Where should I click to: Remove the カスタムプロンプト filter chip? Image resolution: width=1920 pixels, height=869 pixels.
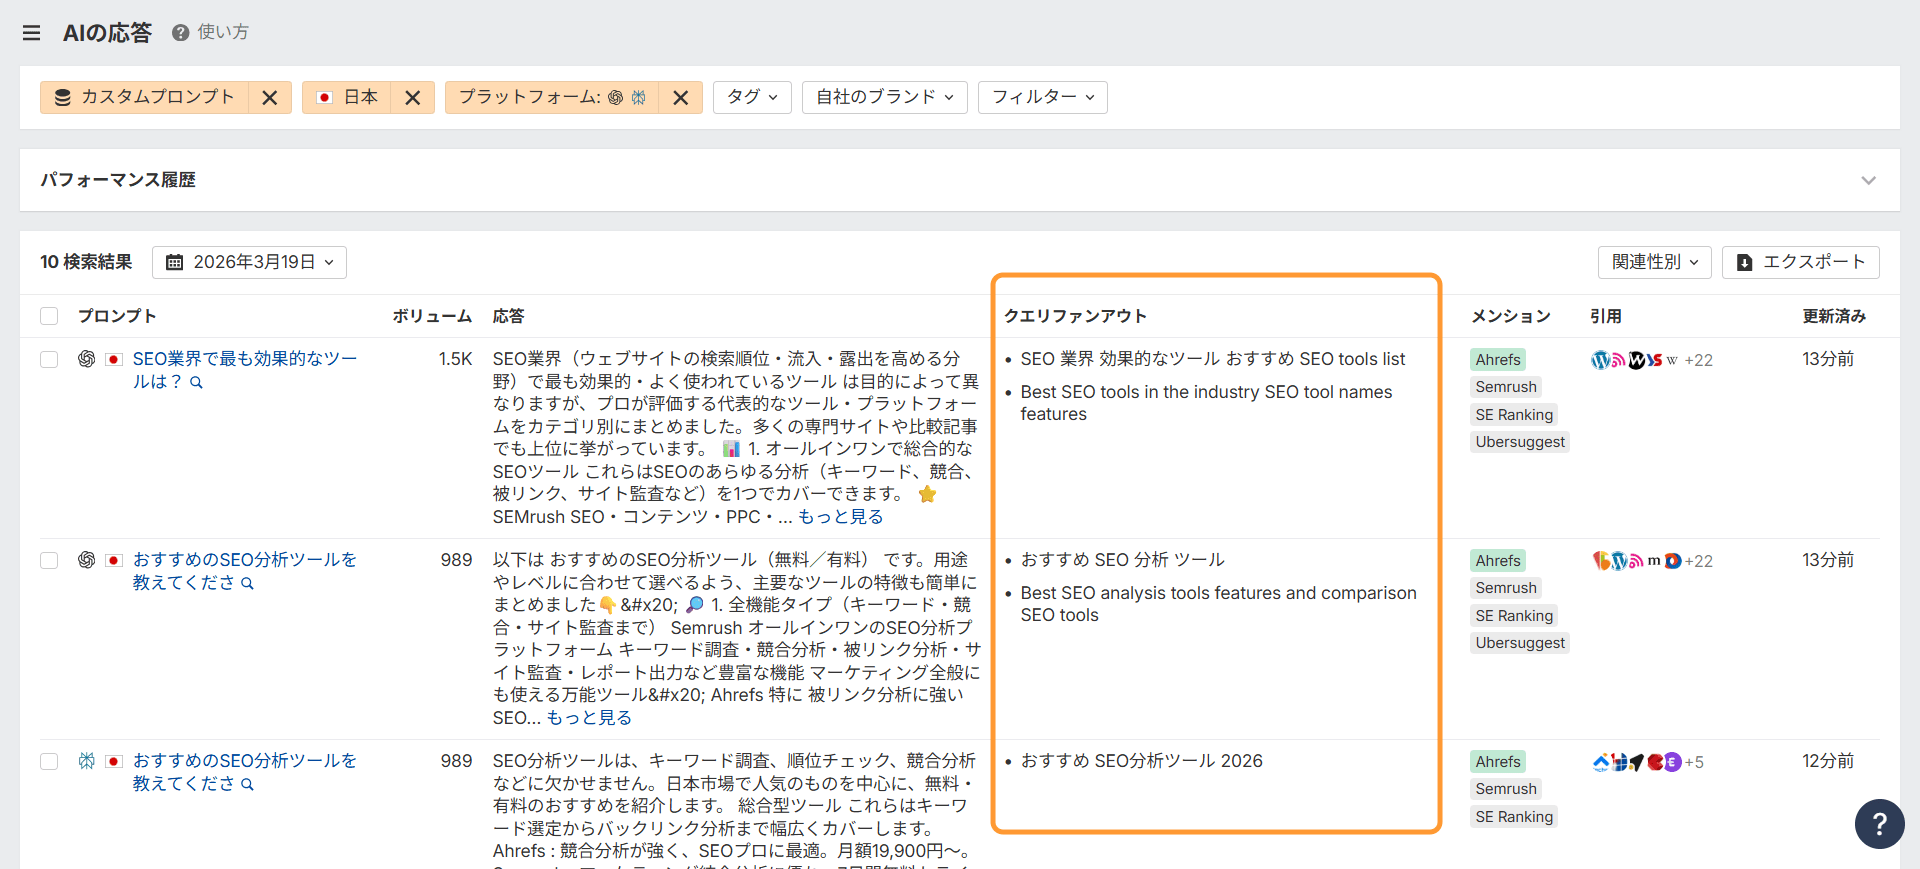click(x=269, y=98)
